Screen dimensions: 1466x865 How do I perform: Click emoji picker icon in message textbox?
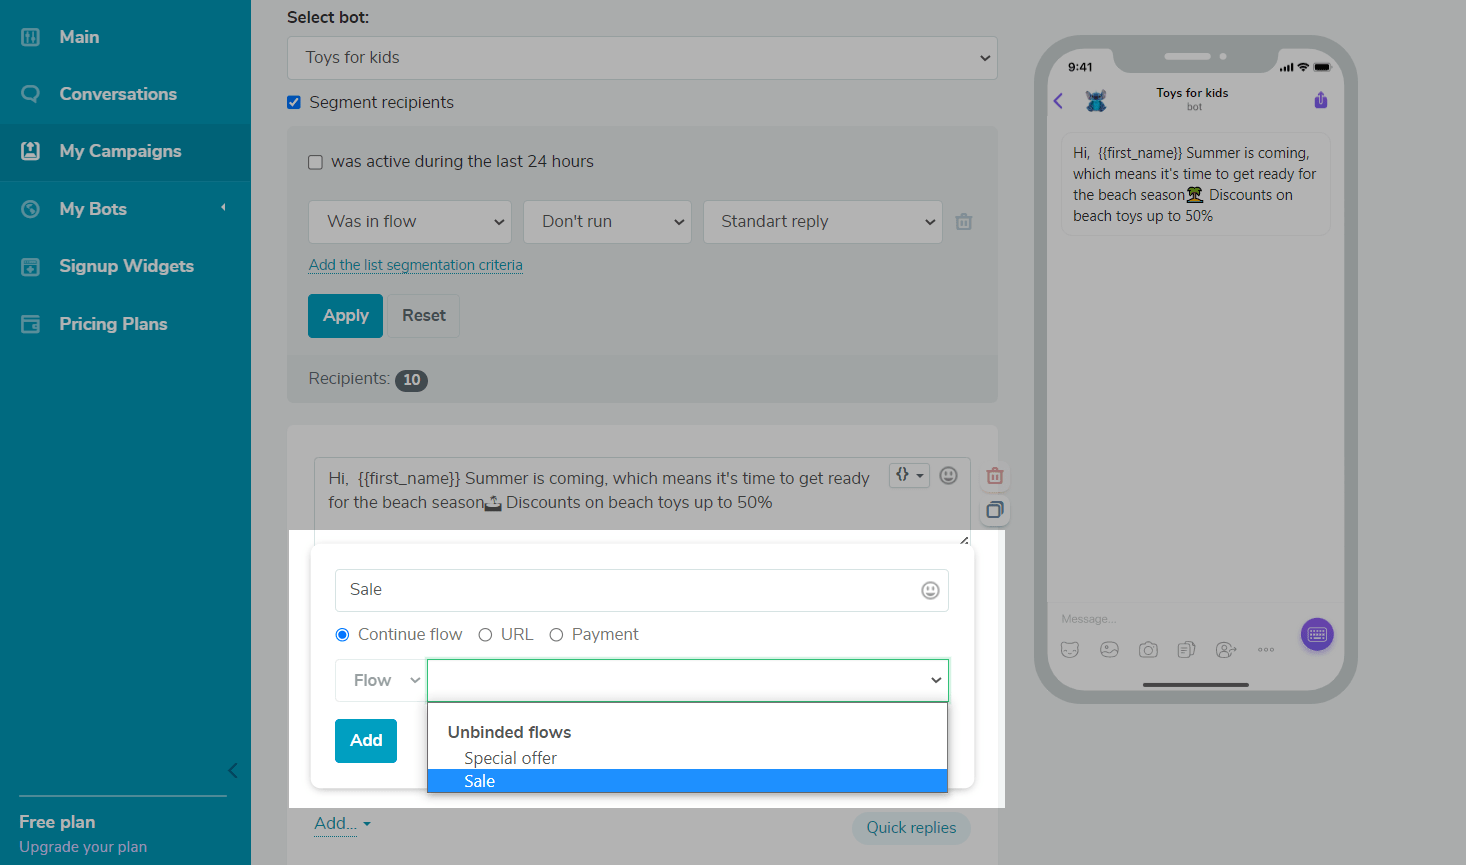point(949,476)
